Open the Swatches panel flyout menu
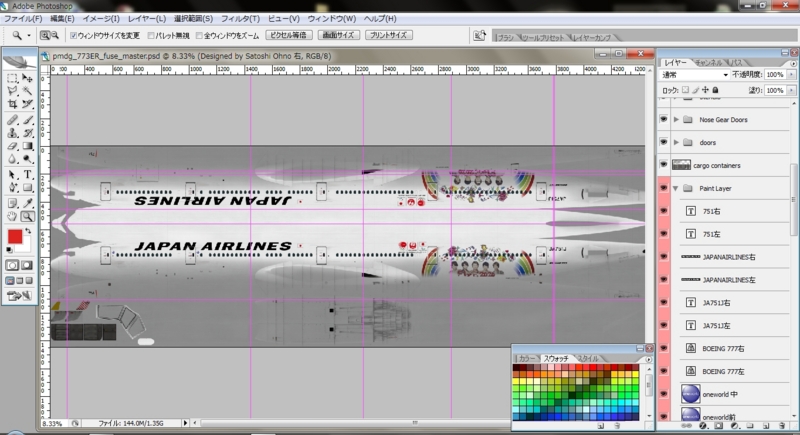 [x=648, y=359]
